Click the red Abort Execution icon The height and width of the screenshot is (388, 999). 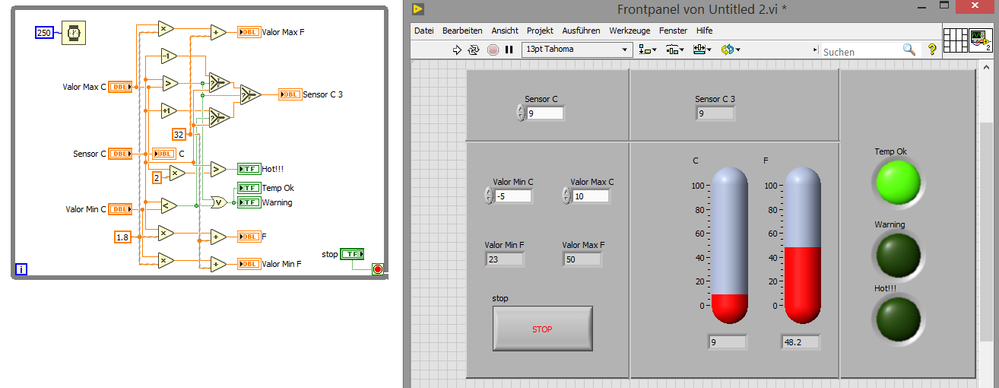point(492,50)
